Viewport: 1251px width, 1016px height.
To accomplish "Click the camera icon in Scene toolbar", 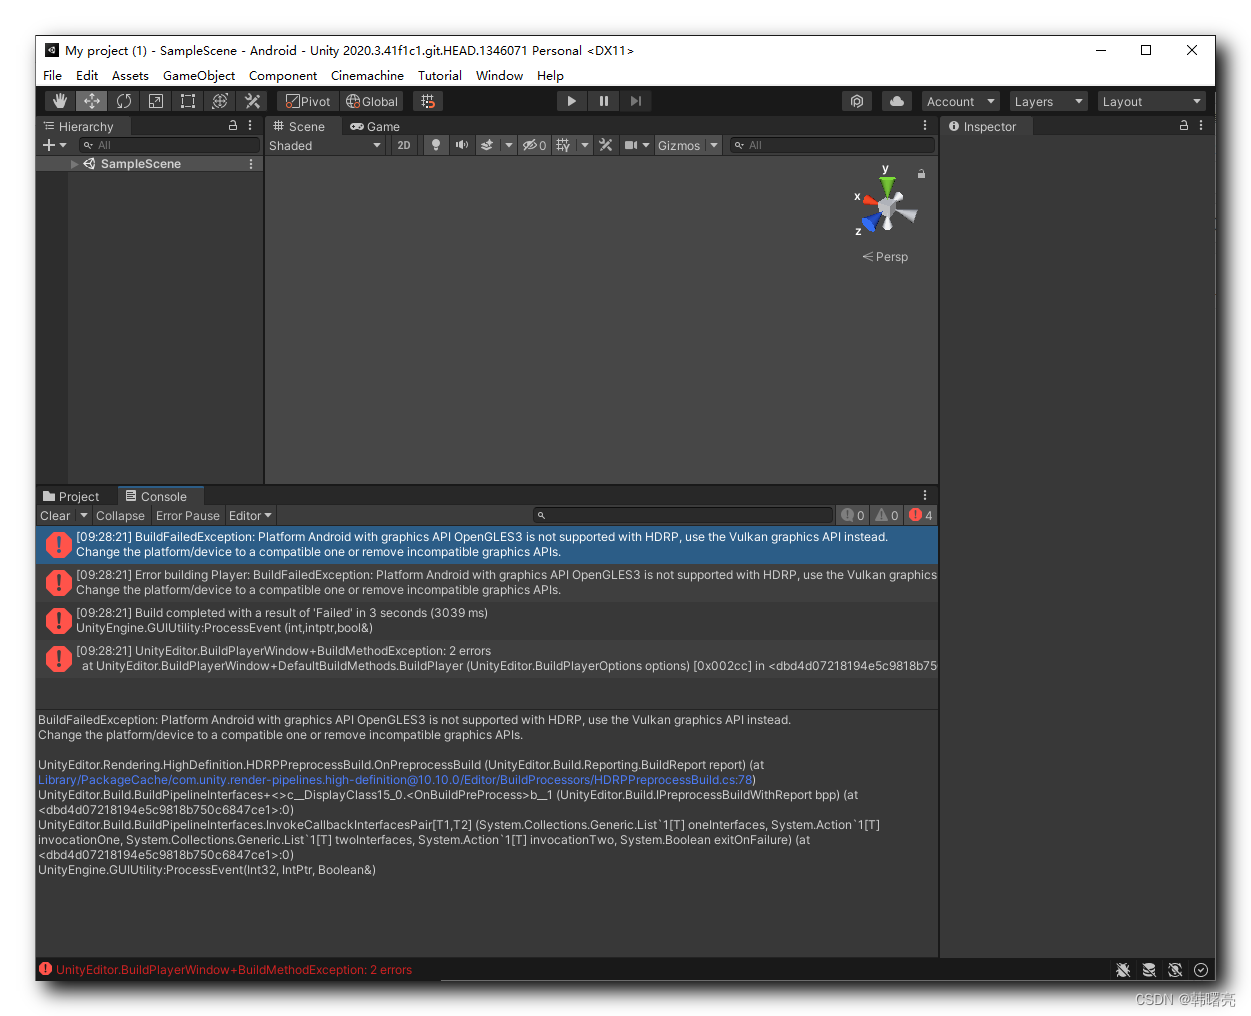I will [x=630, y=145].
